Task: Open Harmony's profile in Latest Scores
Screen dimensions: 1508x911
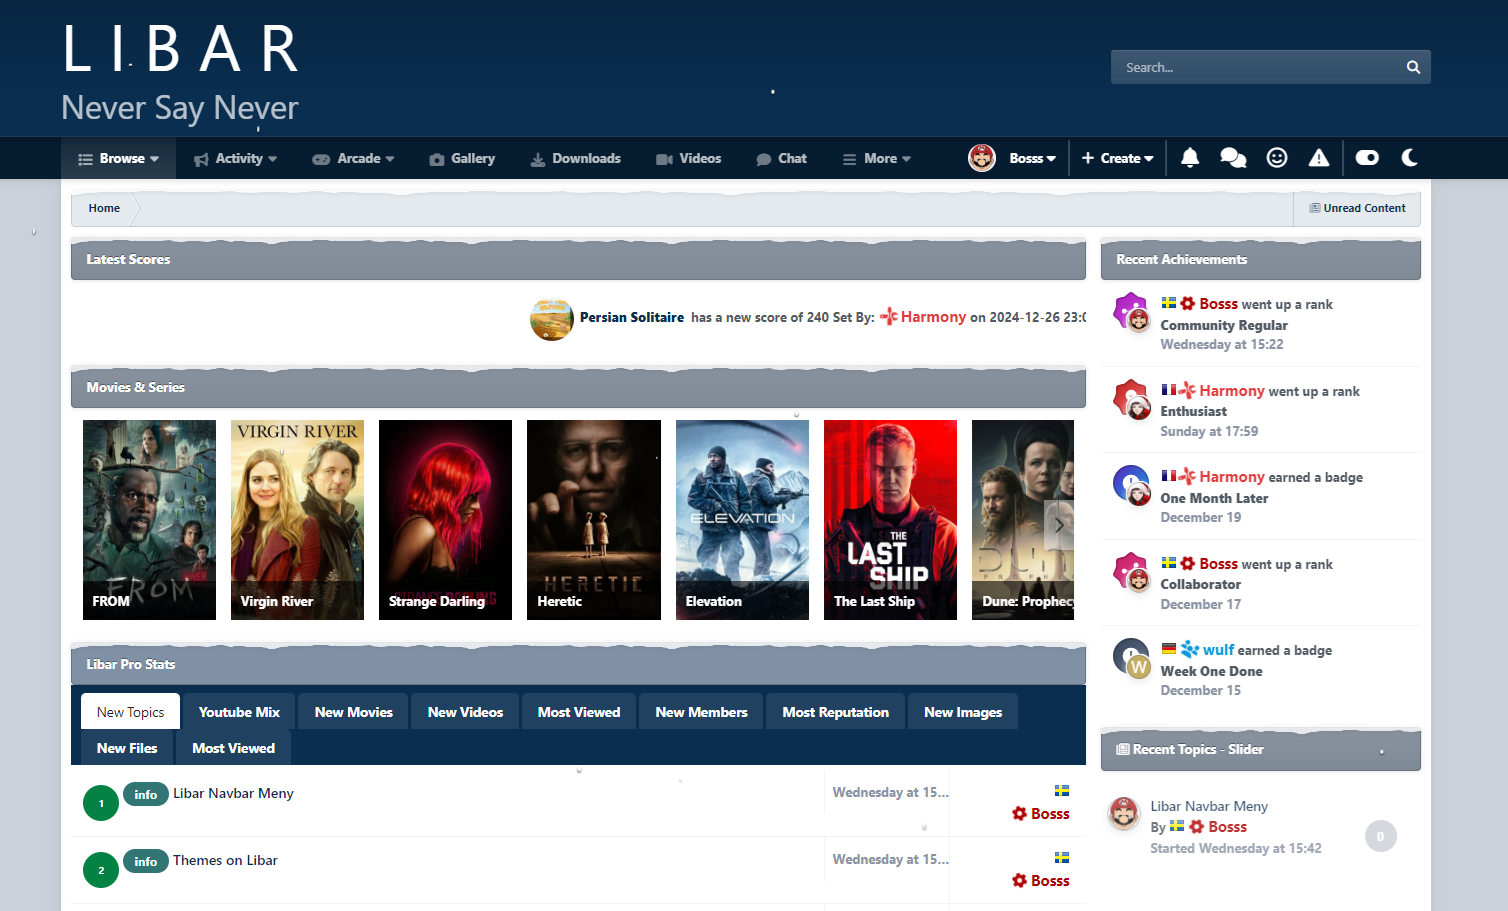Action: pyautogui.click(x=933, y=317)
